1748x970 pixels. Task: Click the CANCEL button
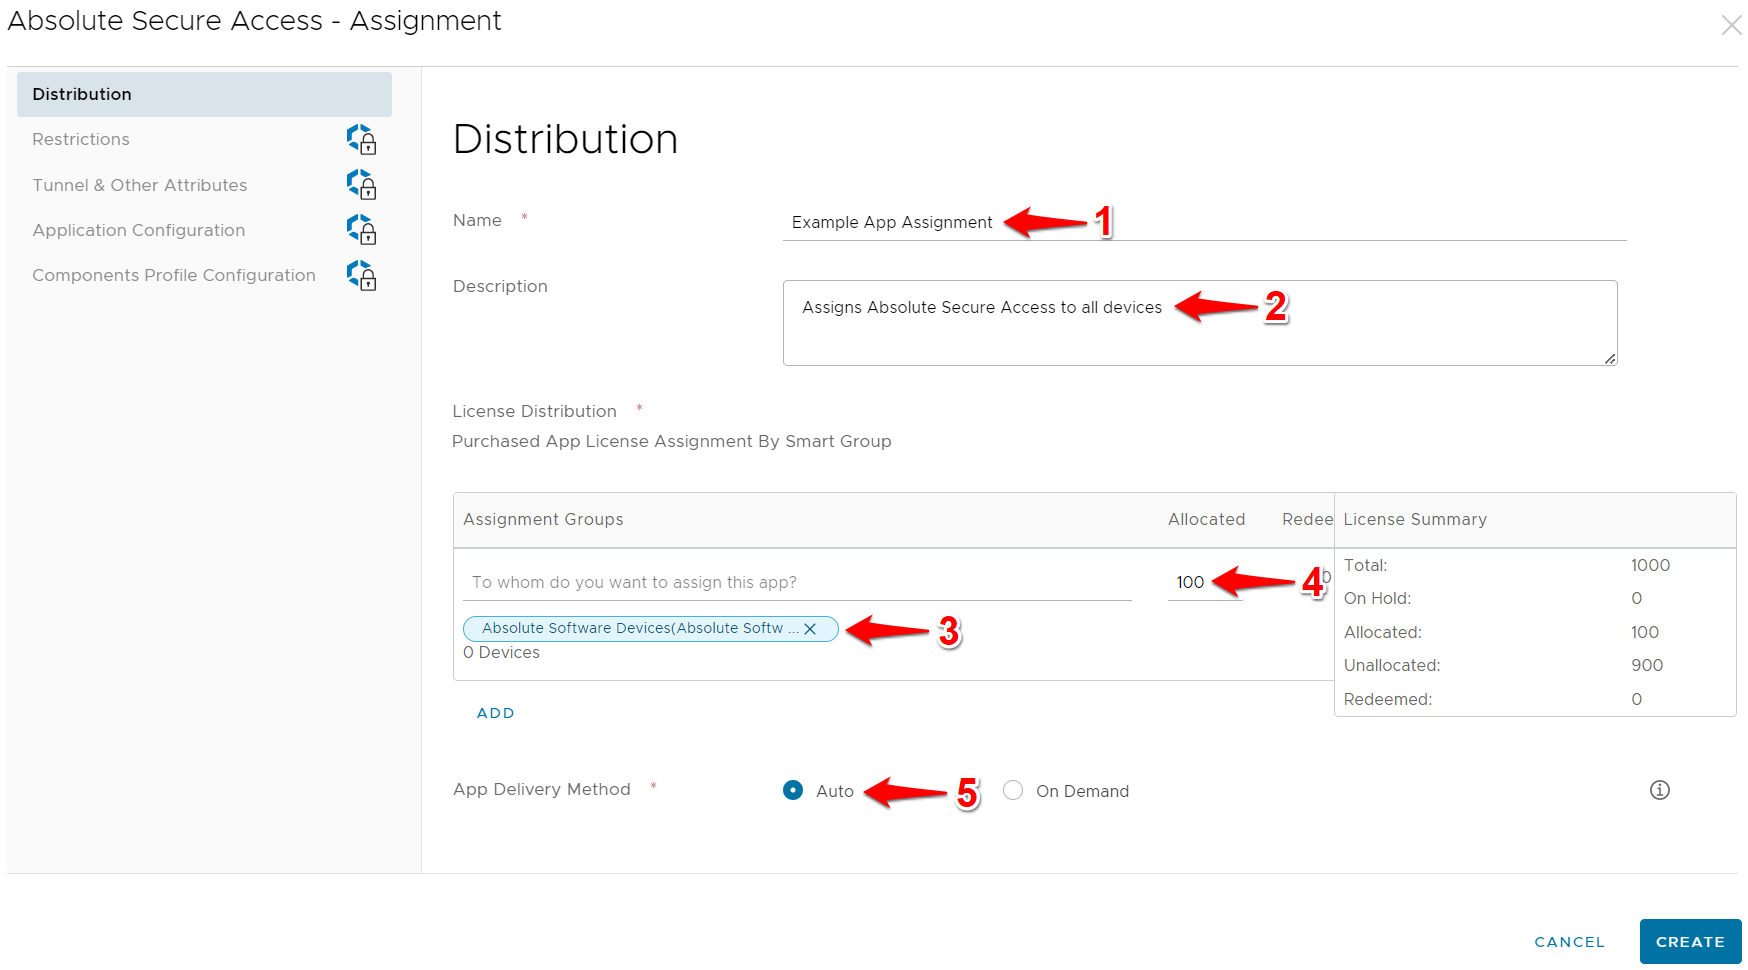pyautogui.click(x=1569, y=942)
